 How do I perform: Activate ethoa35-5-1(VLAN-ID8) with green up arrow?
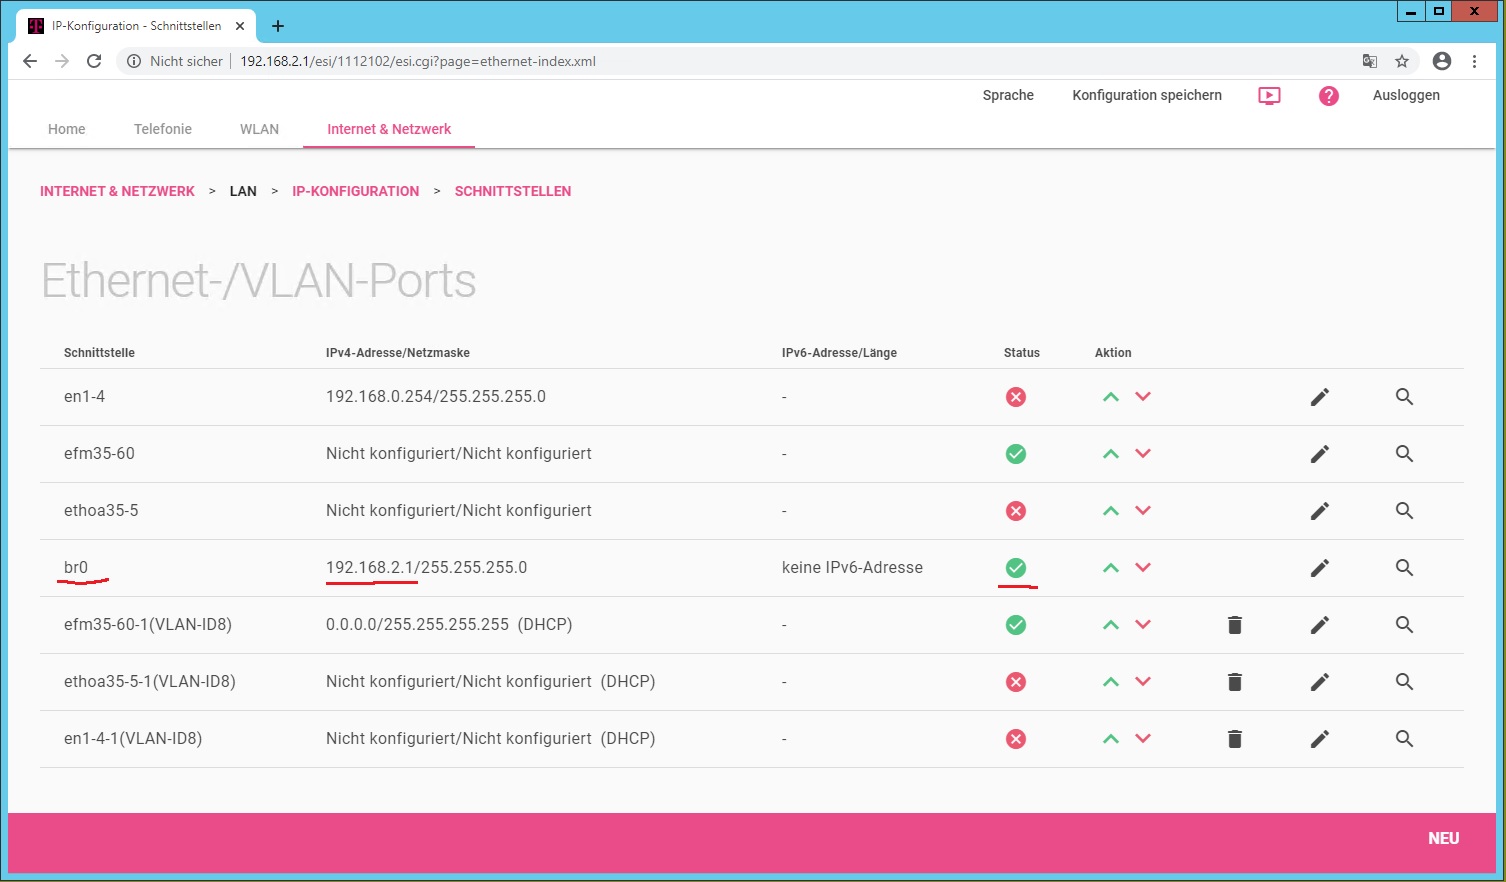pyautogui.click(x=1110, y=682)
